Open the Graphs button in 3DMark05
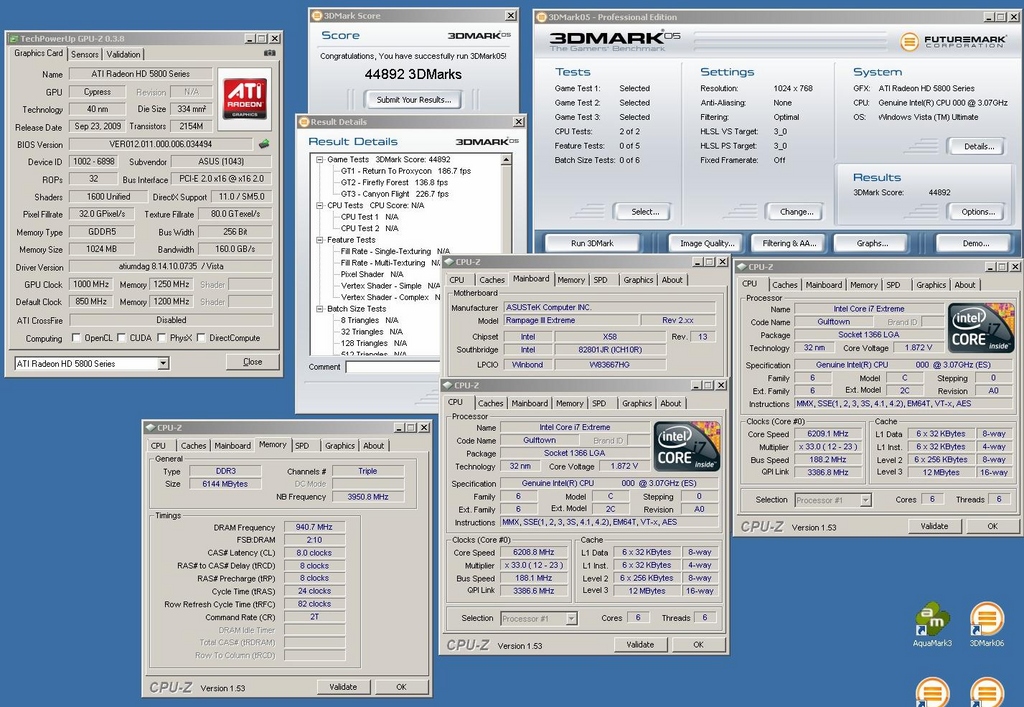The height and width of the screenshot is (707, 1024). (x=872, y=244)
